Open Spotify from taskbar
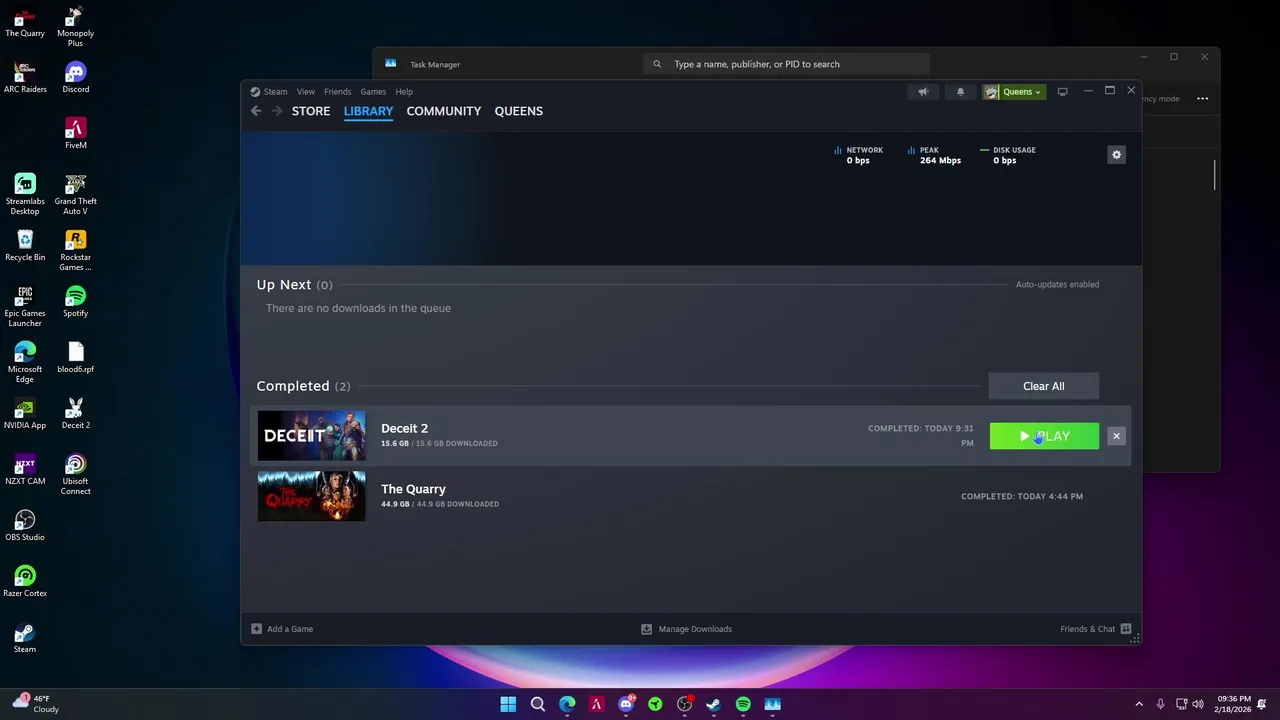1280x720 pixels. (x=743, y=704)
